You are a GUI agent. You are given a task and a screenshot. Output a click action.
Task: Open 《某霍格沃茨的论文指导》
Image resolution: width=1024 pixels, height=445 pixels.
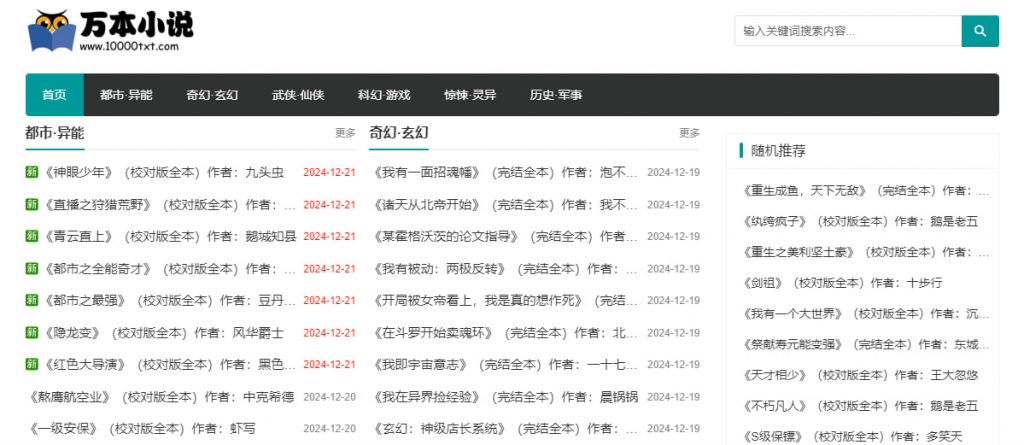click(x=504, y=236)
